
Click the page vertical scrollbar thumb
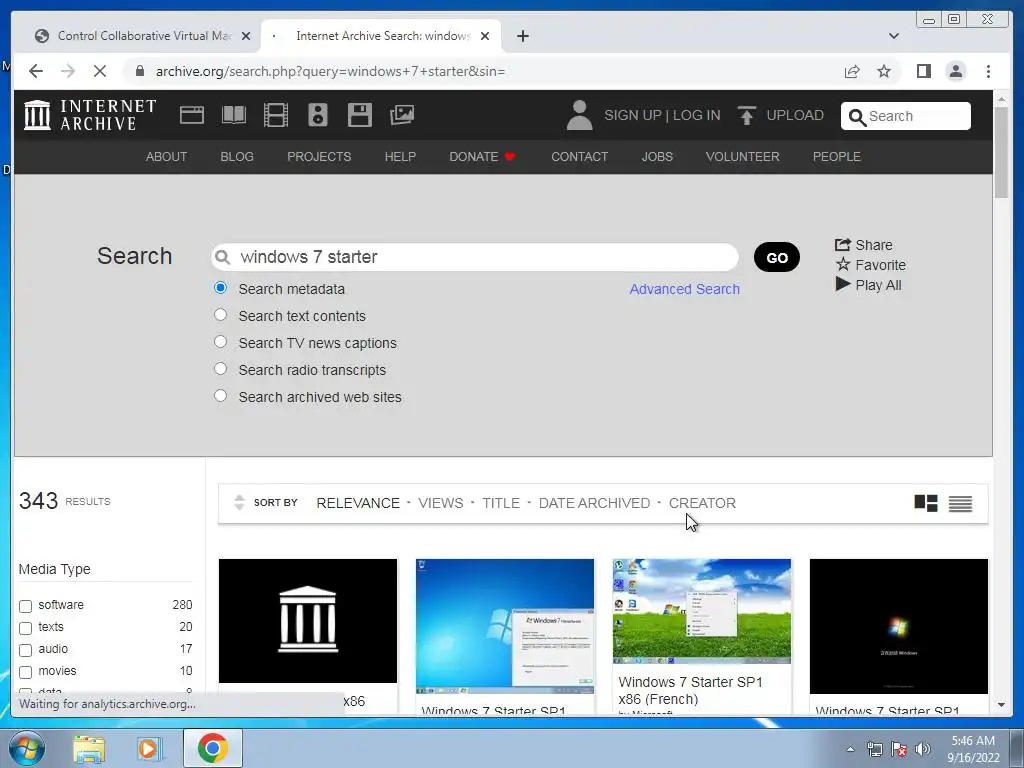click(x=1001, y=152)
